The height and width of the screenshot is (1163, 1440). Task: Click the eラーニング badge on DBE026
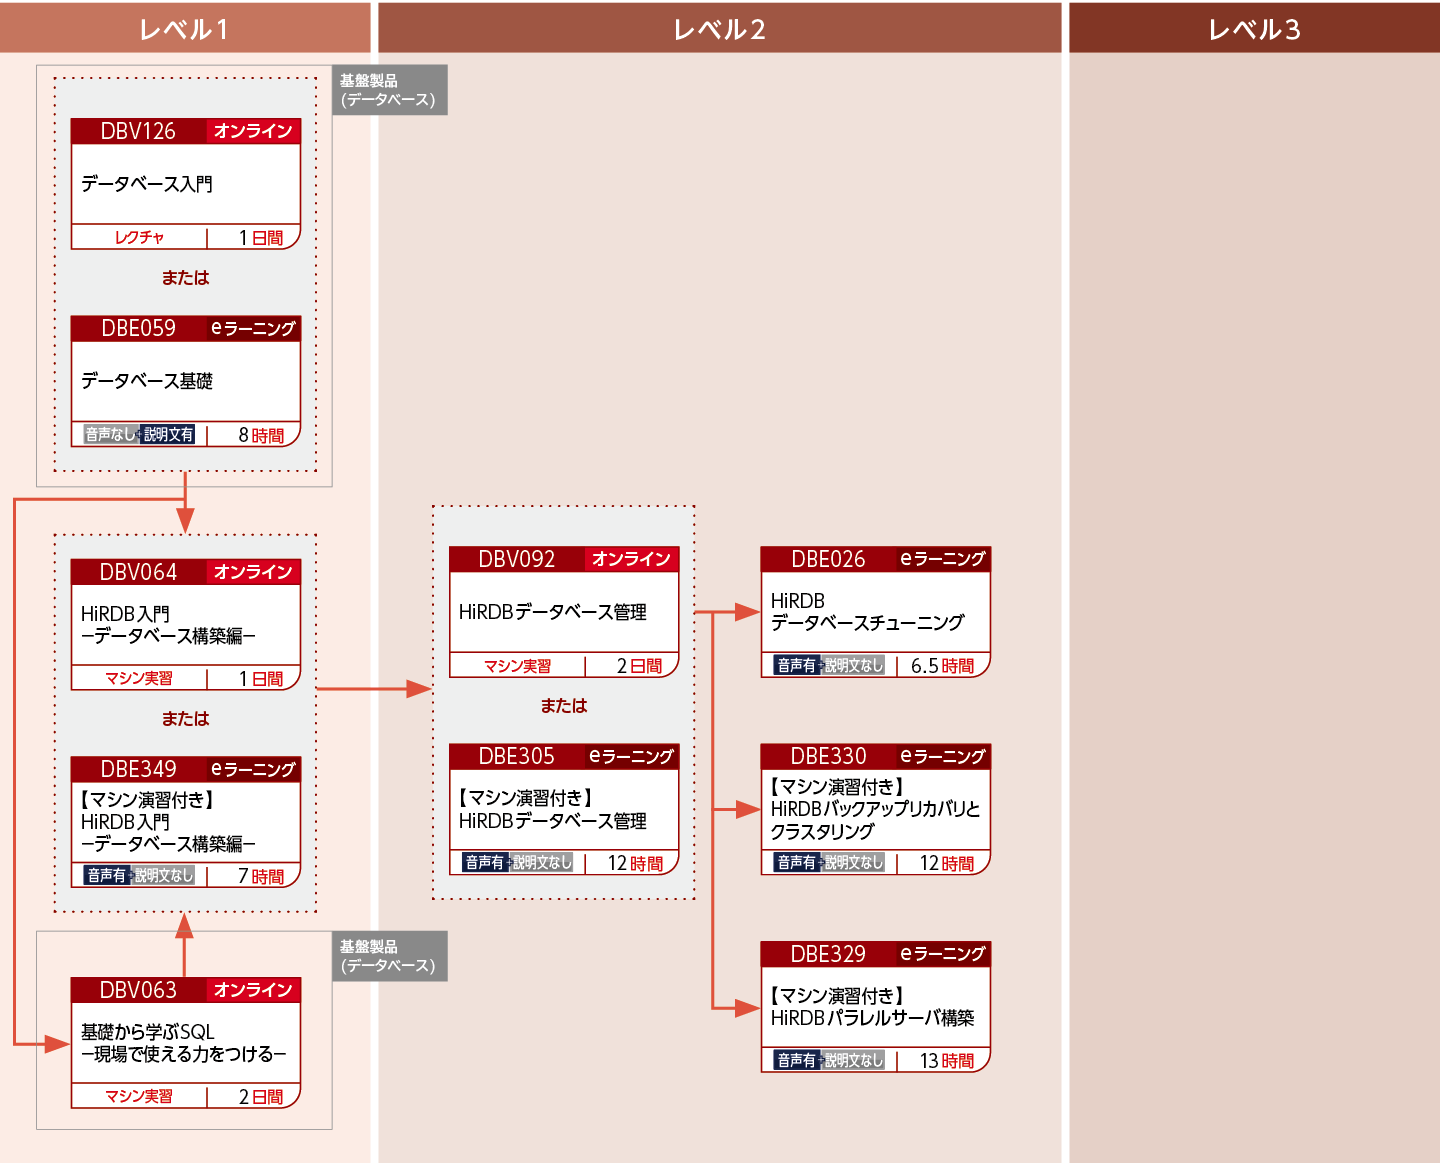point(942,559)
